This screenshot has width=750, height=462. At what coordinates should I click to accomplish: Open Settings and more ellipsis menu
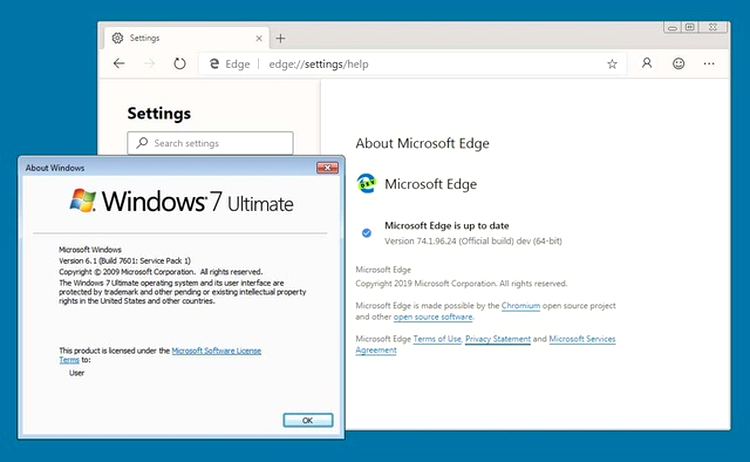(709, 64)
